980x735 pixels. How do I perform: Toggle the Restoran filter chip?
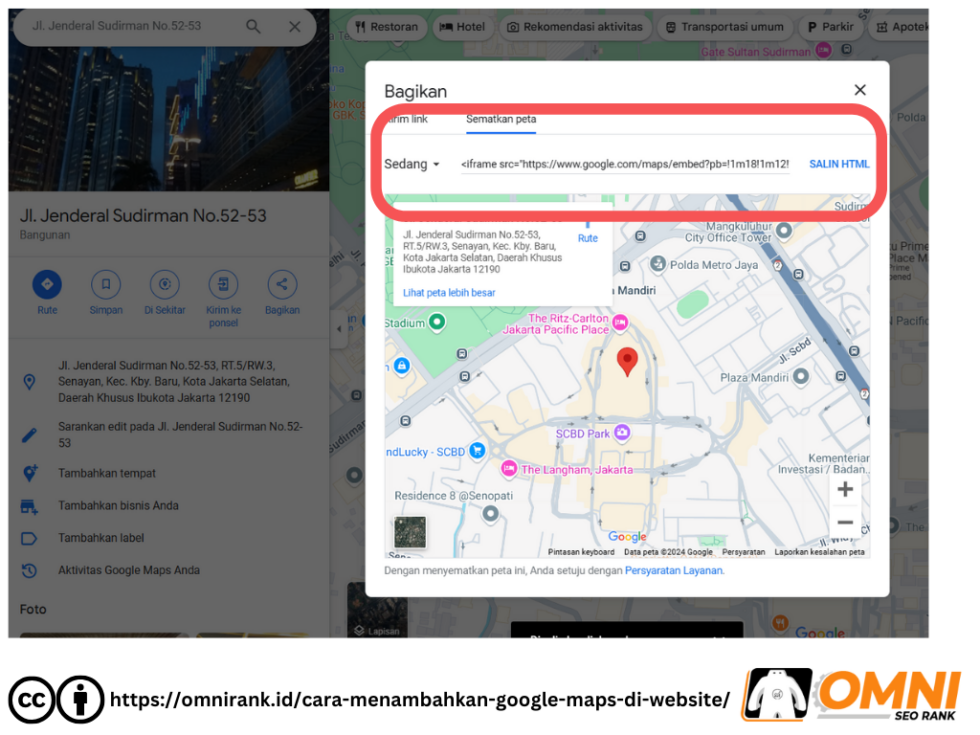(x=386, y=27)
